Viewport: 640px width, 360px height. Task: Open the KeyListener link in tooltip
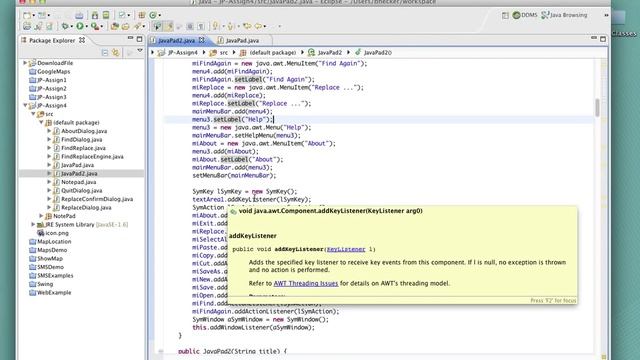346,249
